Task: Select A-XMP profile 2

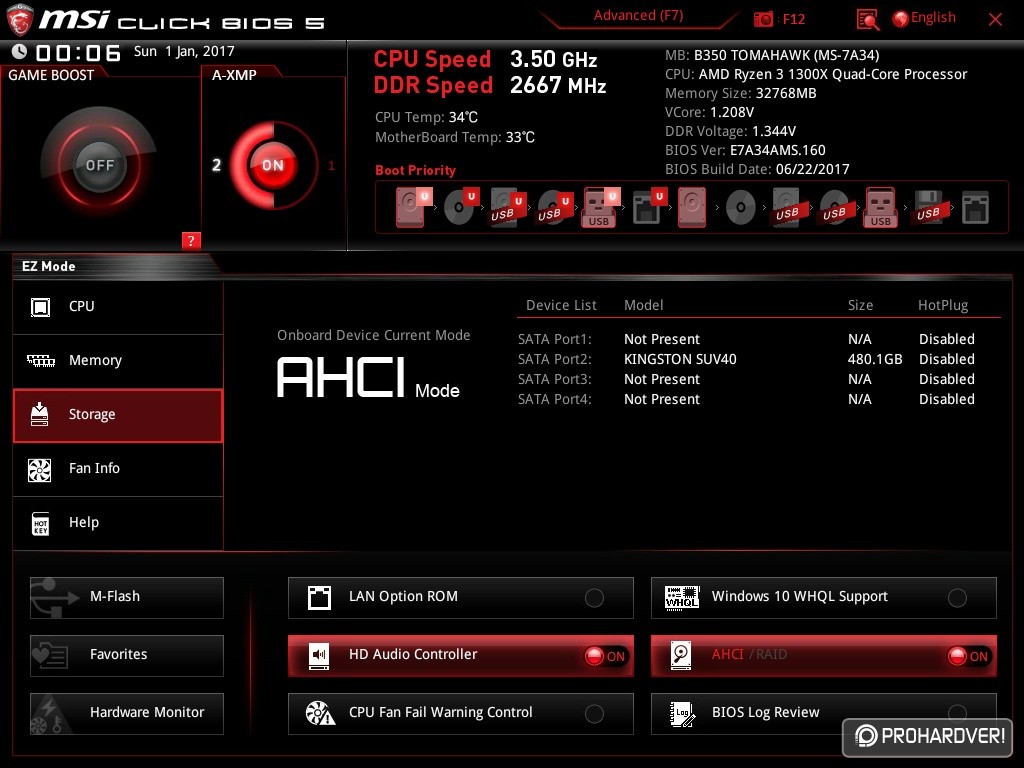Action: (x=216, y=165)
